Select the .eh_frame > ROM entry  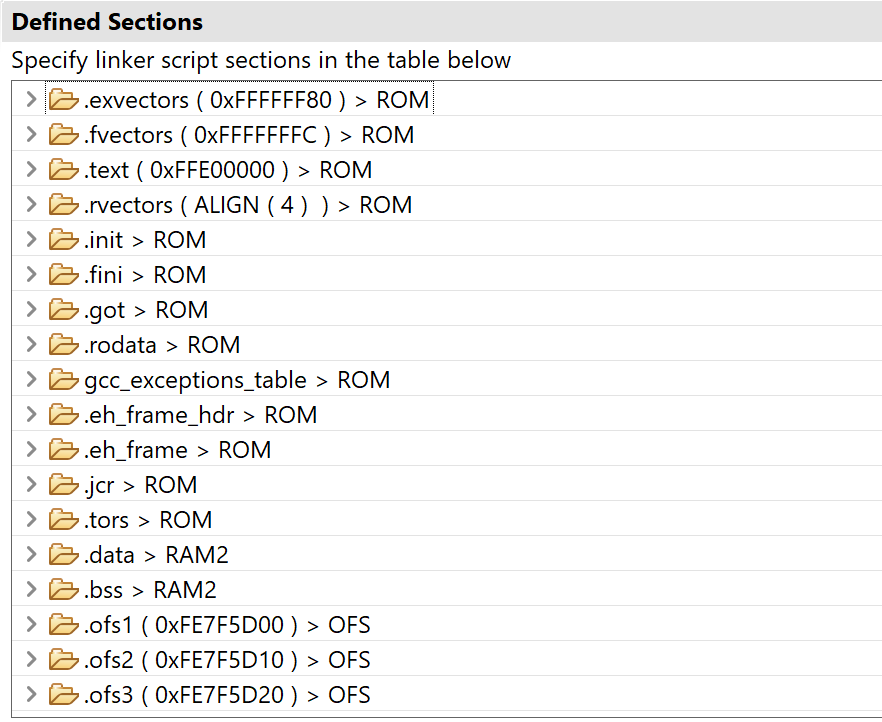[178, 450]
